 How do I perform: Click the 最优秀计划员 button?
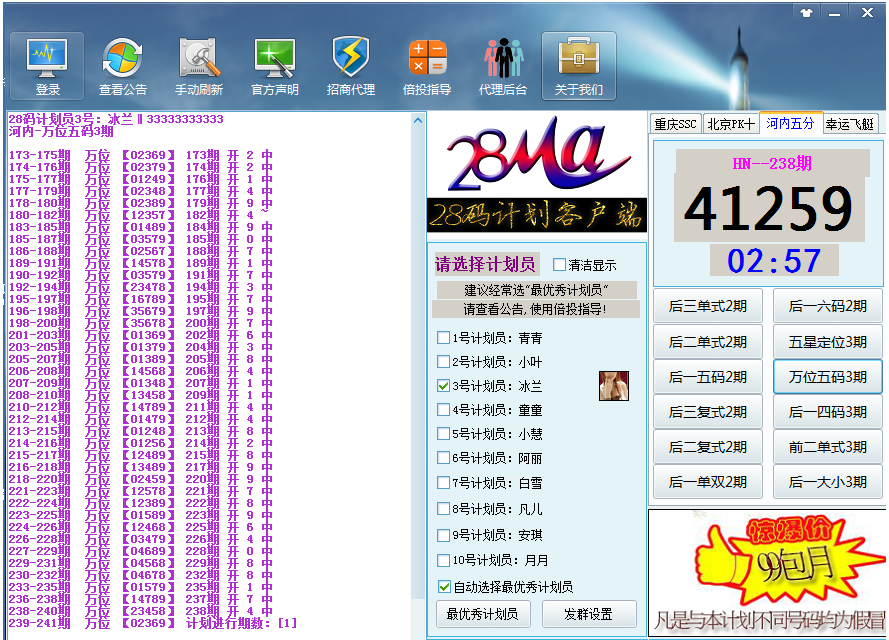tap(482, 614)
